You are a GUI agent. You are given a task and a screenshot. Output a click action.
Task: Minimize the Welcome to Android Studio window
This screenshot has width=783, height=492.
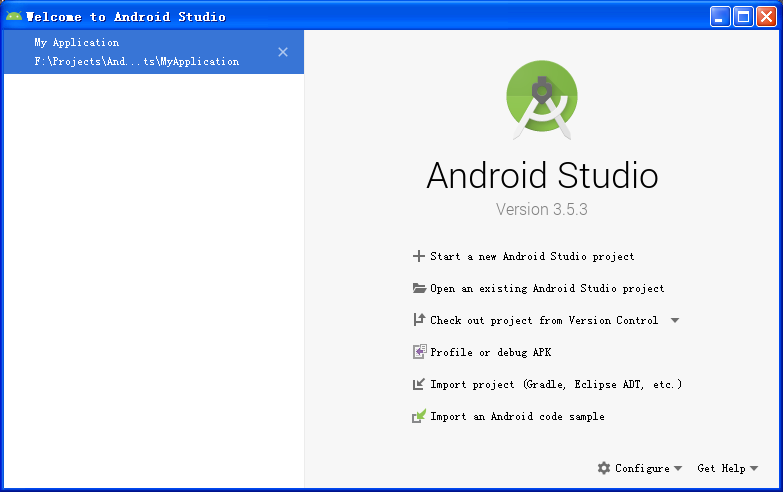(720, 16)
